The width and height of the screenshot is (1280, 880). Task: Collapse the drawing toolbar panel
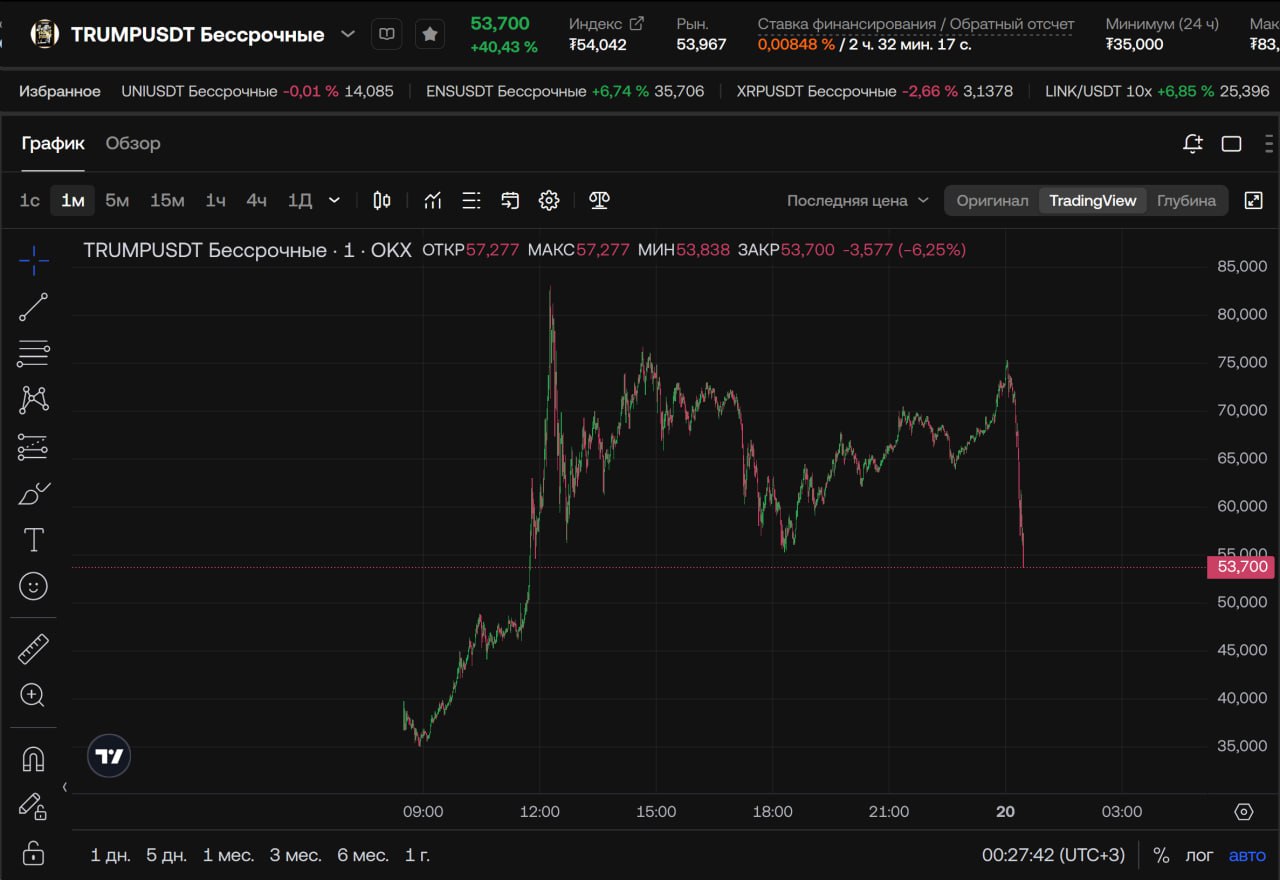(65, 787)
